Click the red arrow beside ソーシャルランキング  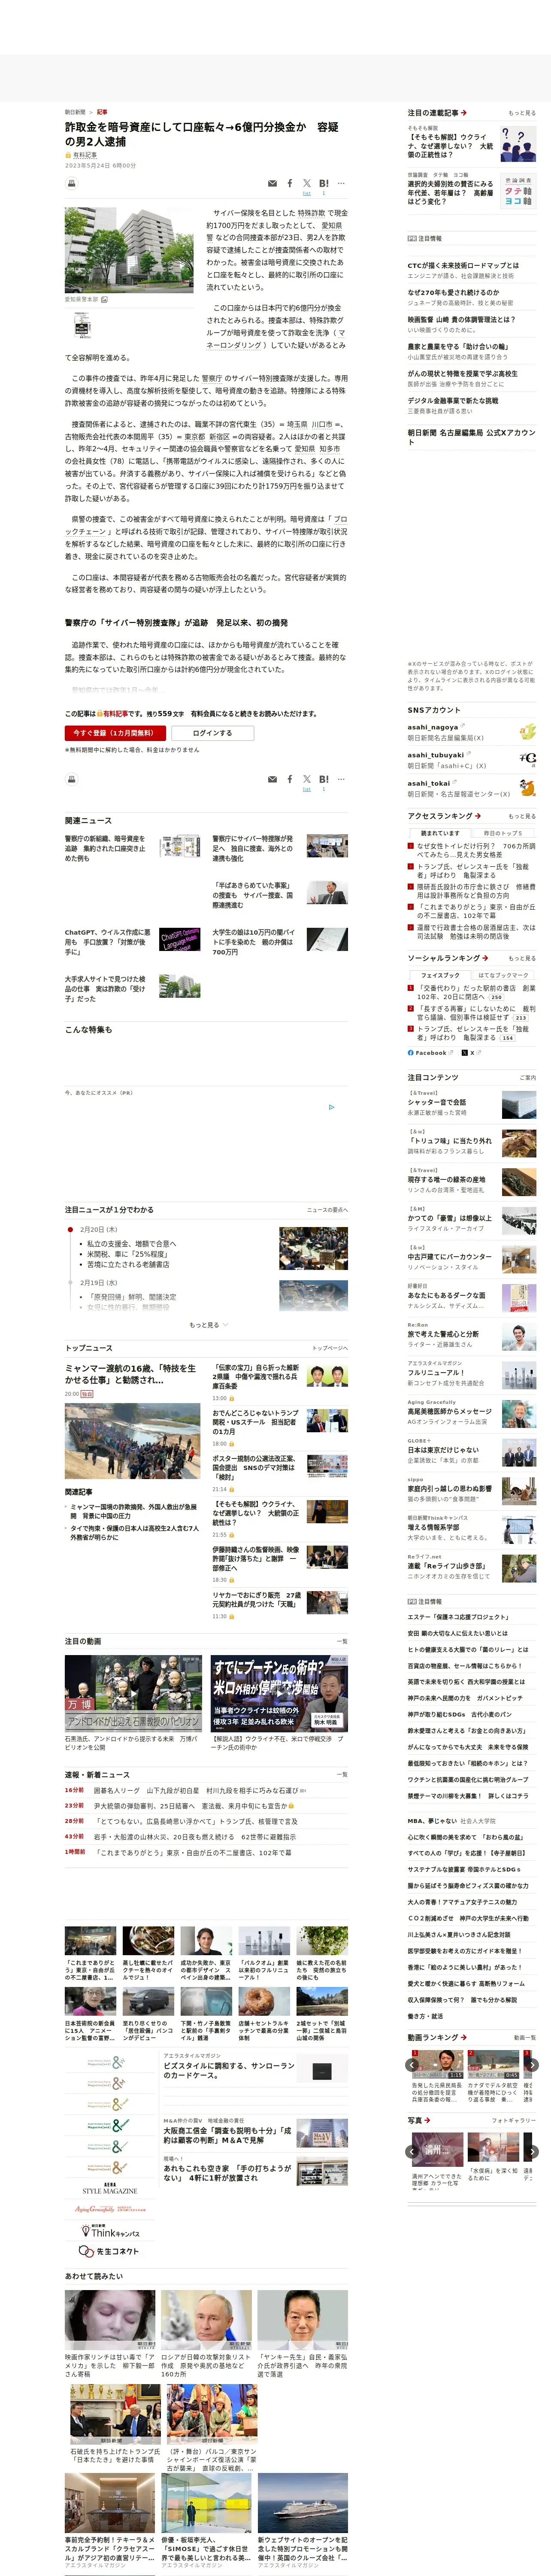click(485, 958)
